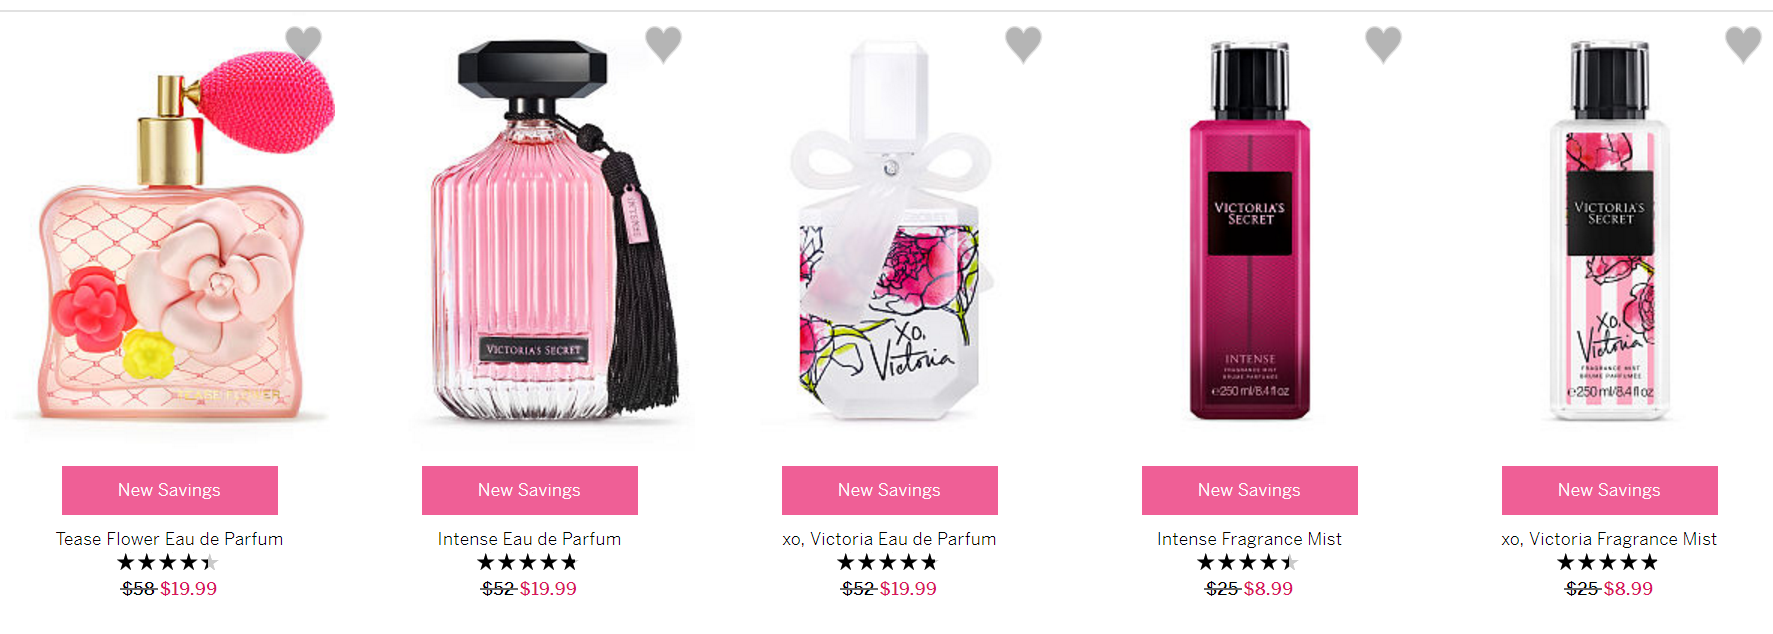The width and height of the screenshot is (1773, 634).
Task: Click New Savings for xo, Victoria Eau de Parfum
Action: tap(890, 490)
